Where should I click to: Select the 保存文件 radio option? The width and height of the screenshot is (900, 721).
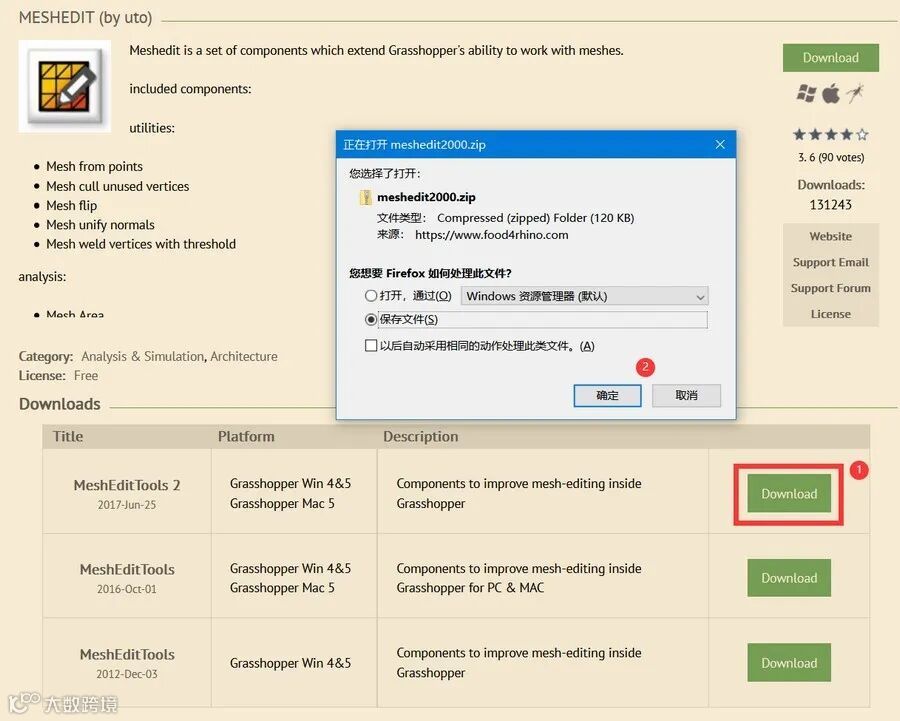371,320
